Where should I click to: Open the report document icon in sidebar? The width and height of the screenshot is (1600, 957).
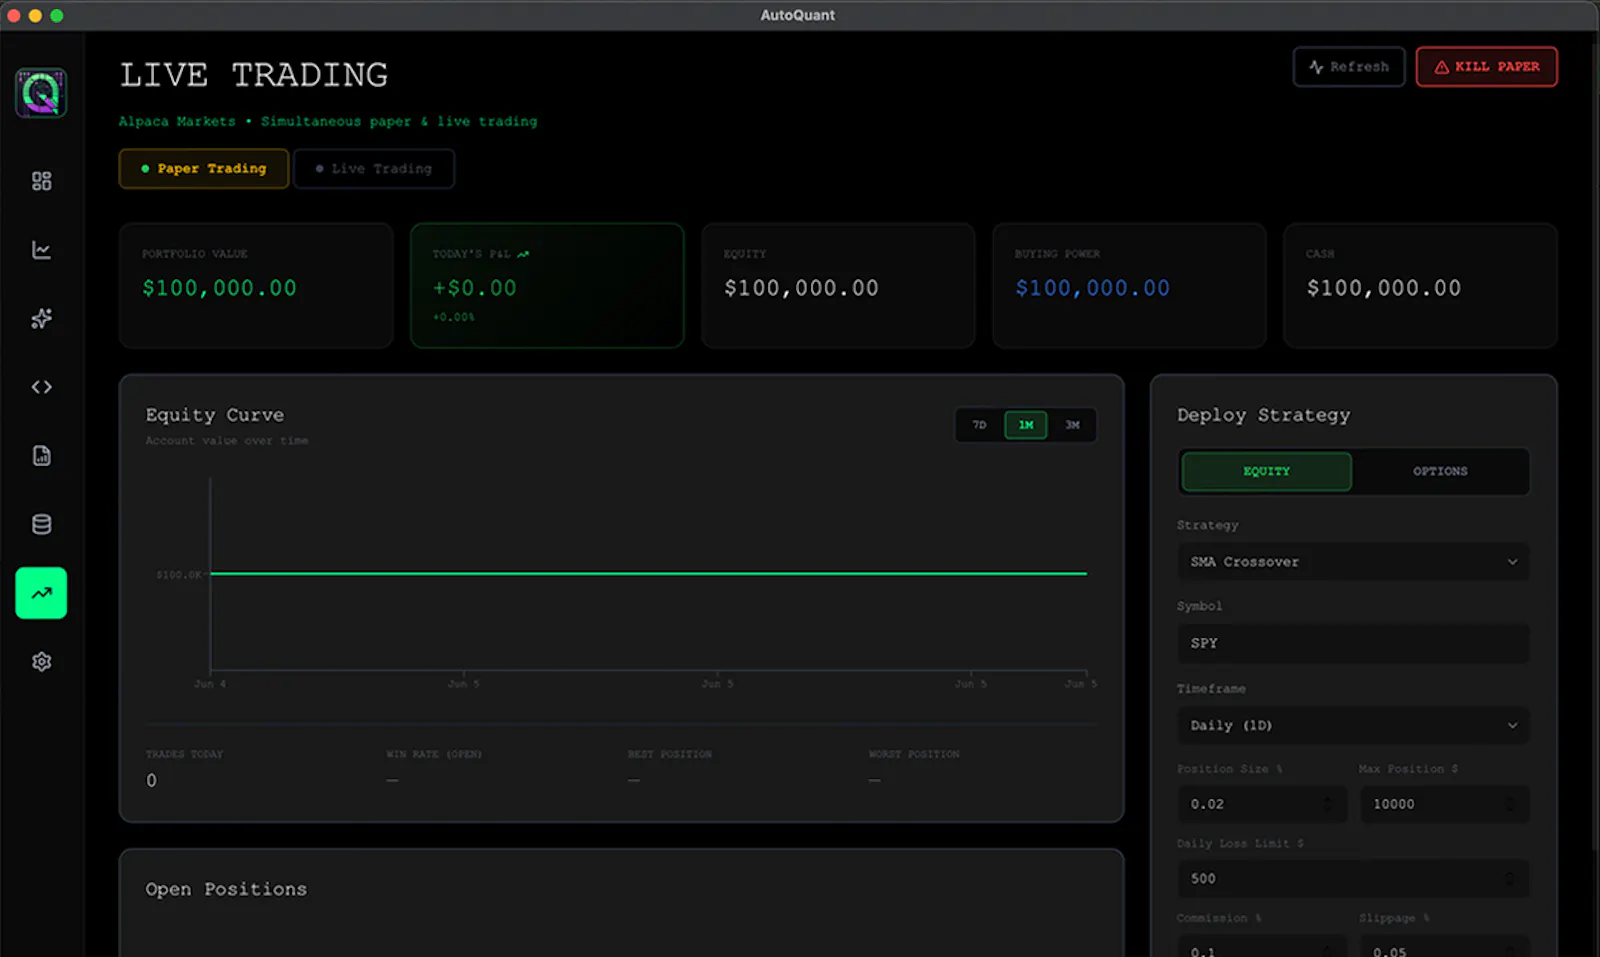point(41,456)
